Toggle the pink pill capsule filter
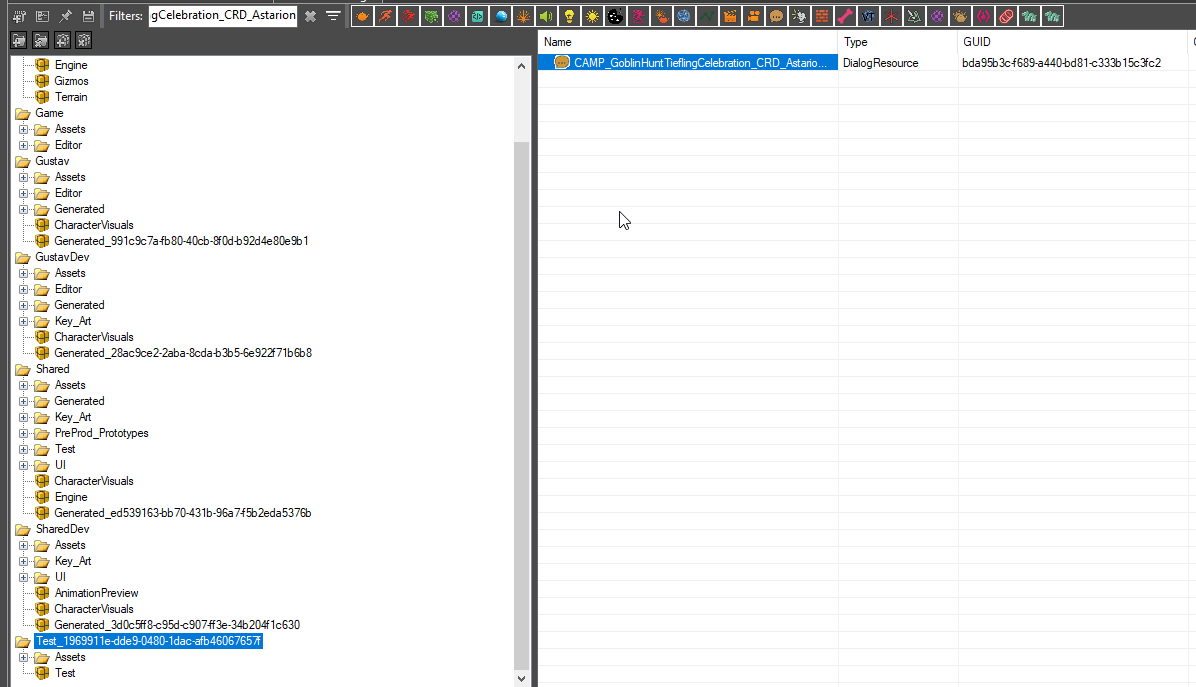This screenshot has height=687, width=1196. point(1006,16)
